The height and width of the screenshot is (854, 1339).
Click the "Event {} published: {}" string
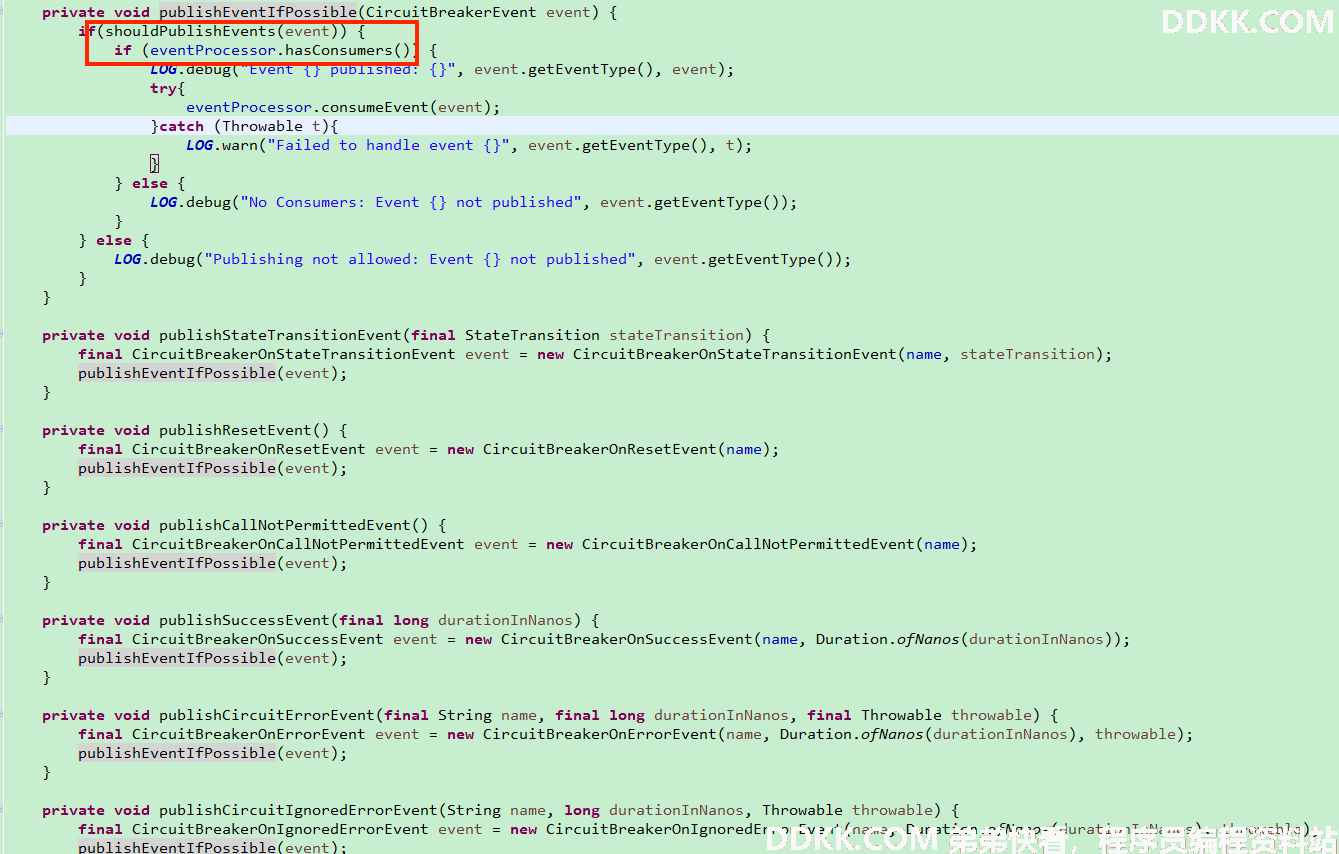click(x=347, y=69)
